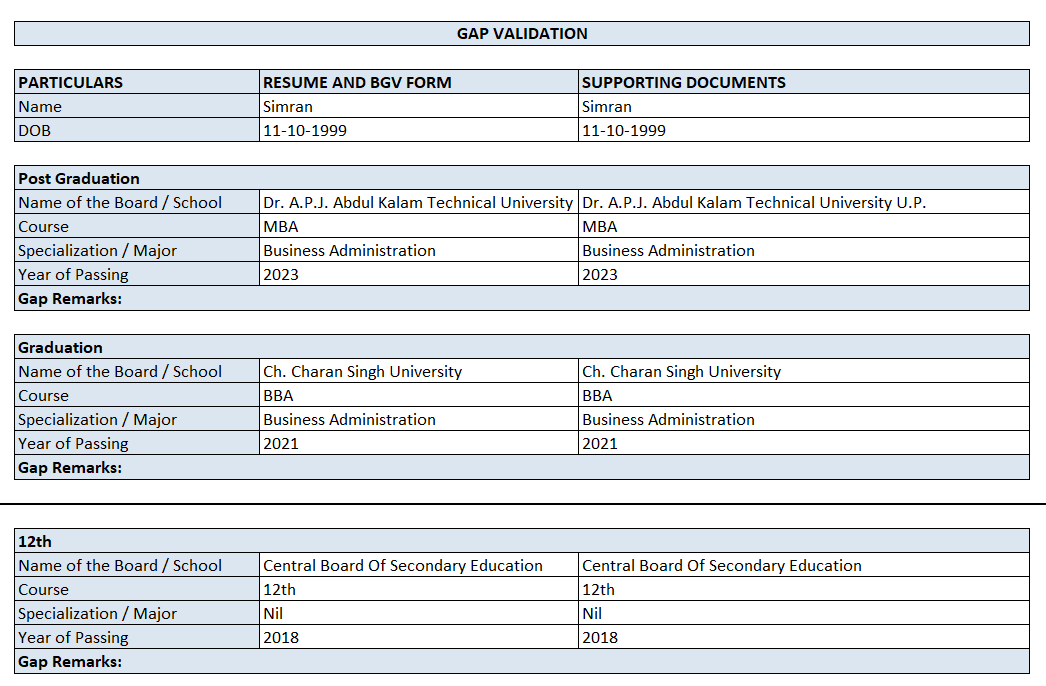The image size is (1046, 686).
Task: Click the RESUME AND BGV FORM header
Action: click(418, 82)
